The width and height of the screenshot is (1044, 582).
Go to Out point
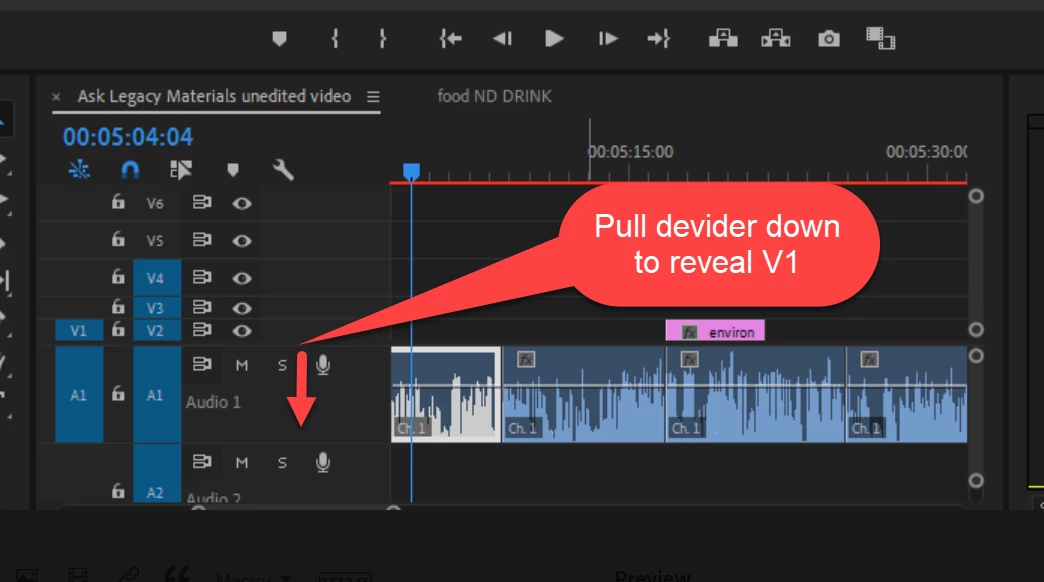point(658,39)
